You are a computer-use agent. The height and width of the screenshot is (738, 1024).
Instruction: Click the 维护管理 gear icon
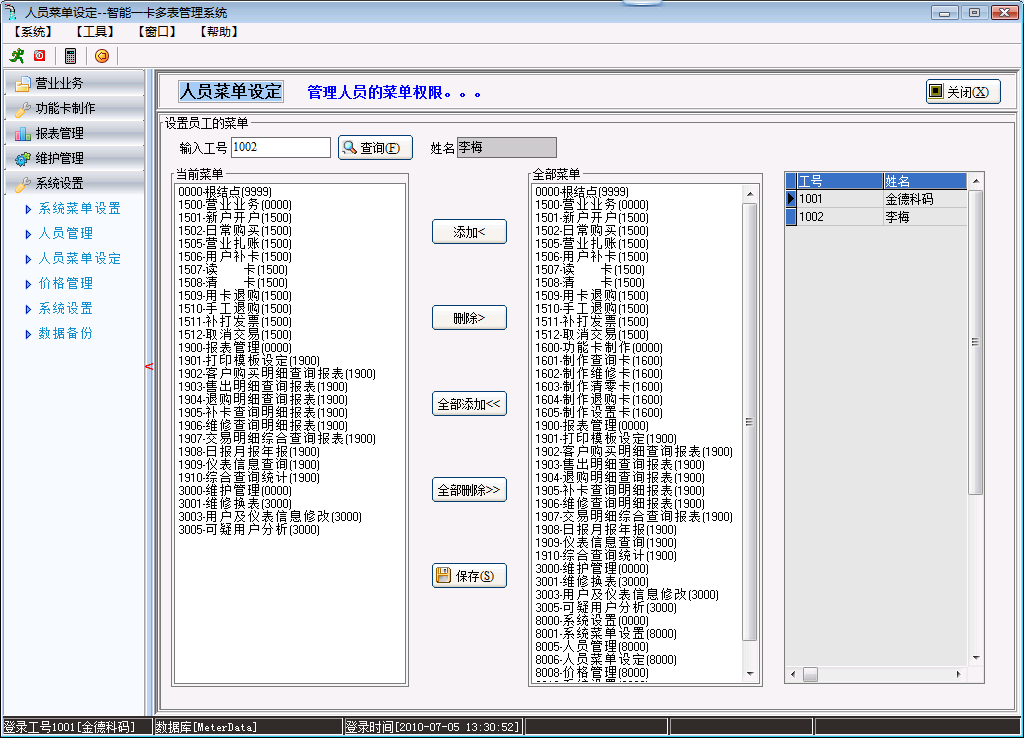(x=22, y=158)
